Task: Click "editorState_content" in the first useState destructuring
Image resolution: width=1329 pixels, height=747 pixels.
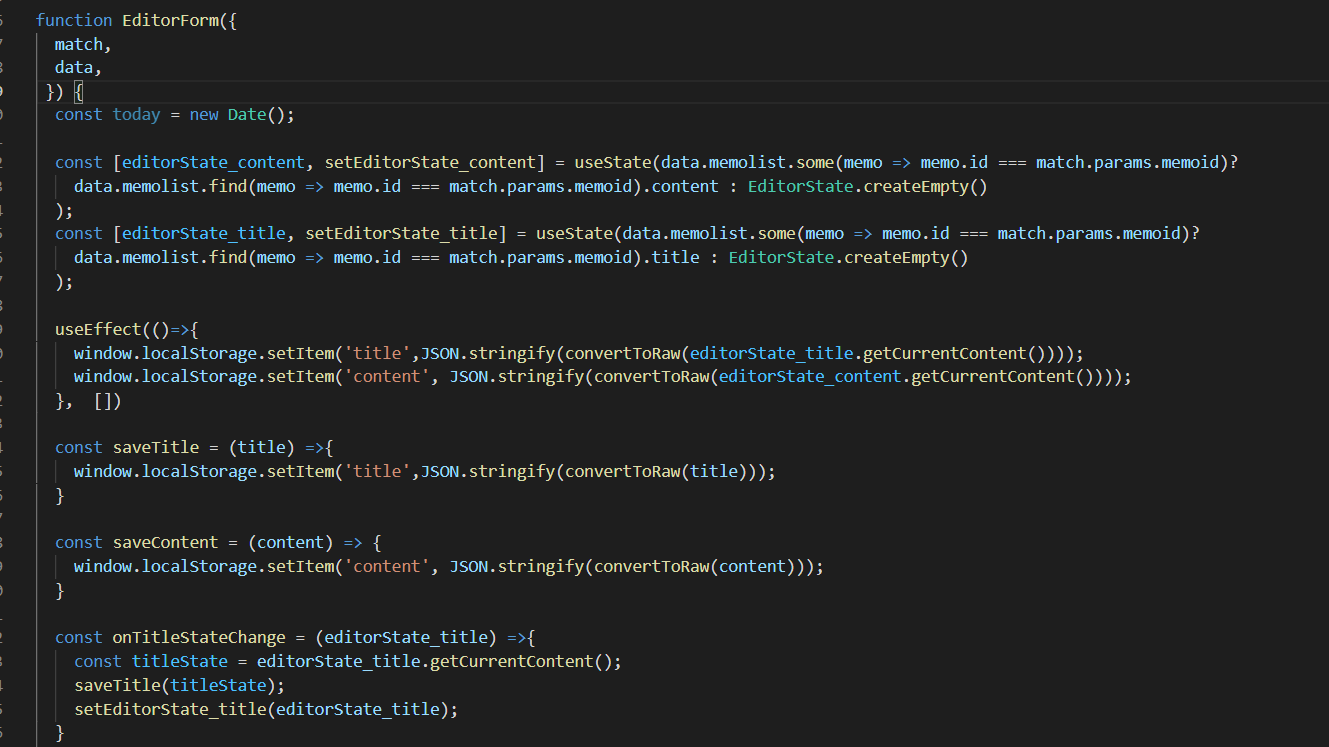Action: (x=213, y=162)
